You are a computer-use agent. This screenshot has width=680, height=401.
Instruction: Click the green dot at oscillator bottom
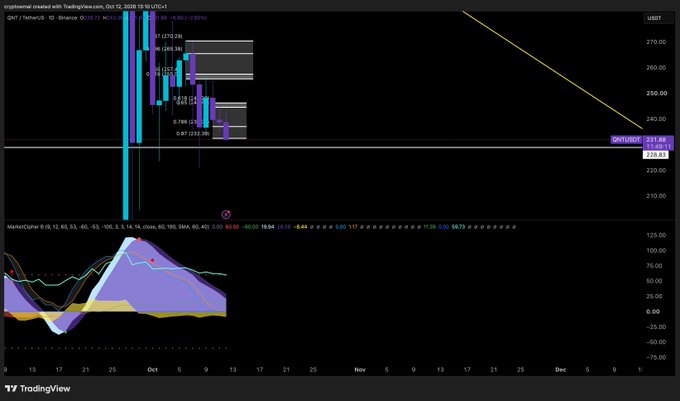65,333
